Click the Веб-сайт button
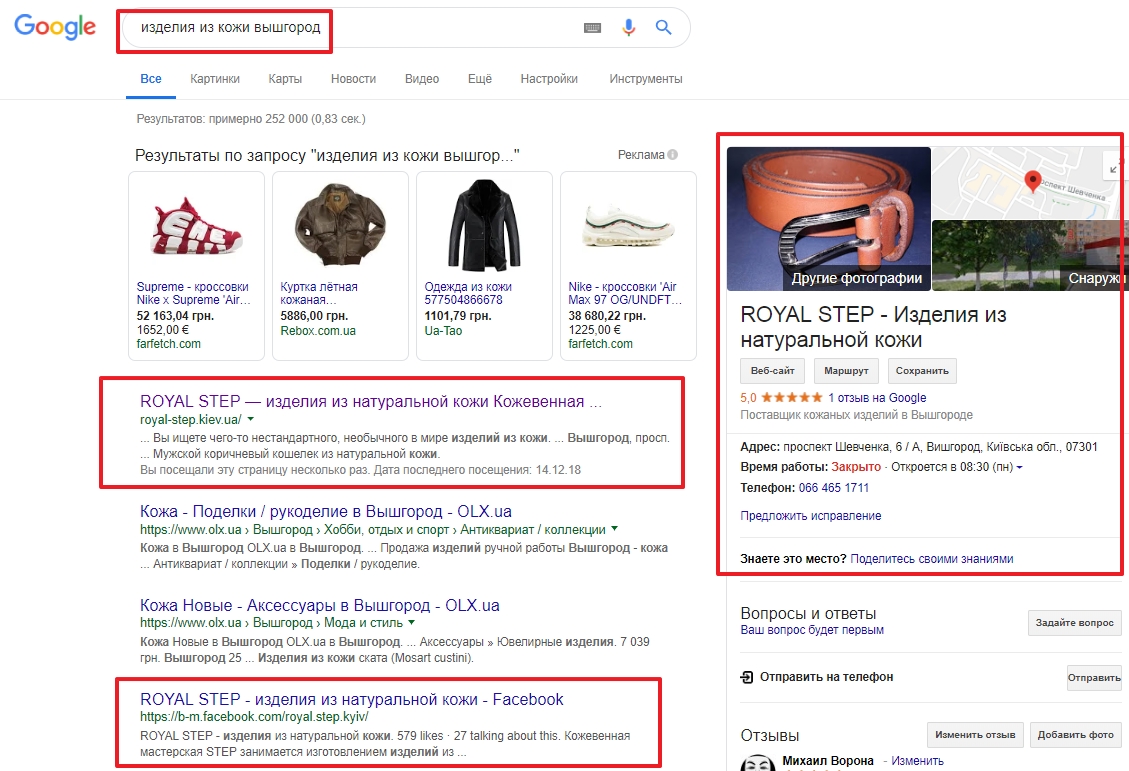This screenshot has height=771, width=1129. point(773,371)
